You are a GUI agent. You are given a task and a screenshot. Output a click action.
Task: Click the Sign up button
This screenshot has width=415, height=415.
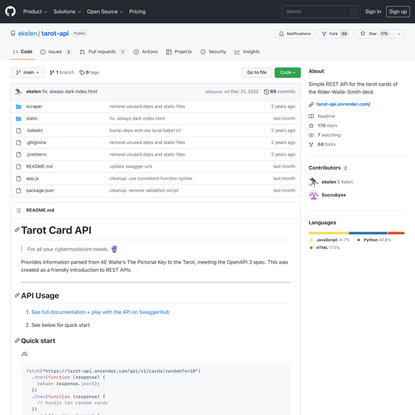tap(398, 12)
